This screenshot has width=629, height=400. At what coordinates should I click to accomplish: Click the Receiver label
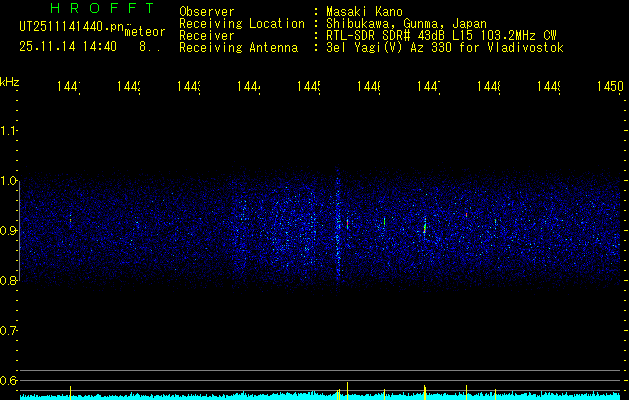[x=207, y=36]
